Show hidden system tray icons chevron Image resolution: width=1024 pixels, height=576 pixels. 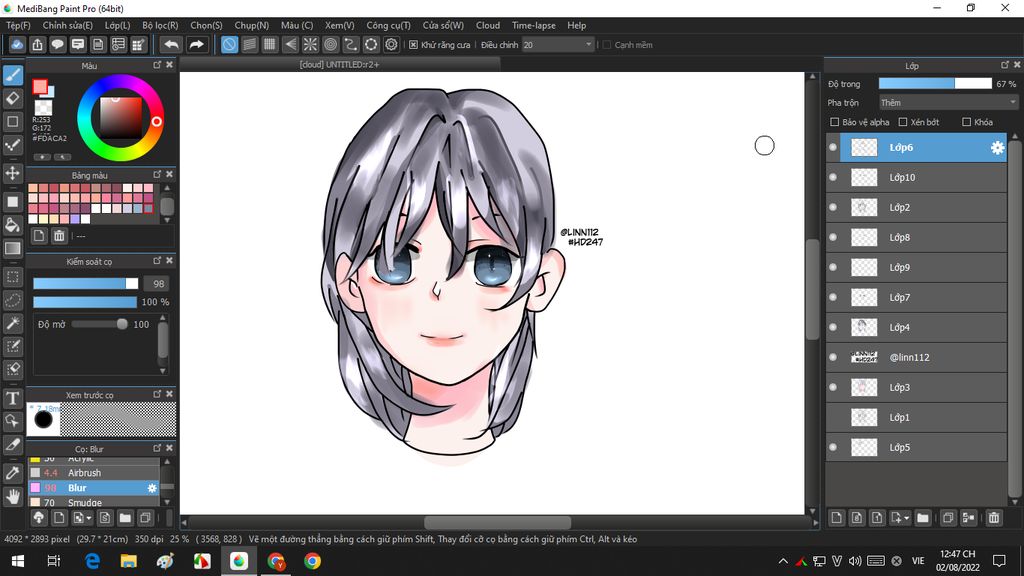(783, 561)
